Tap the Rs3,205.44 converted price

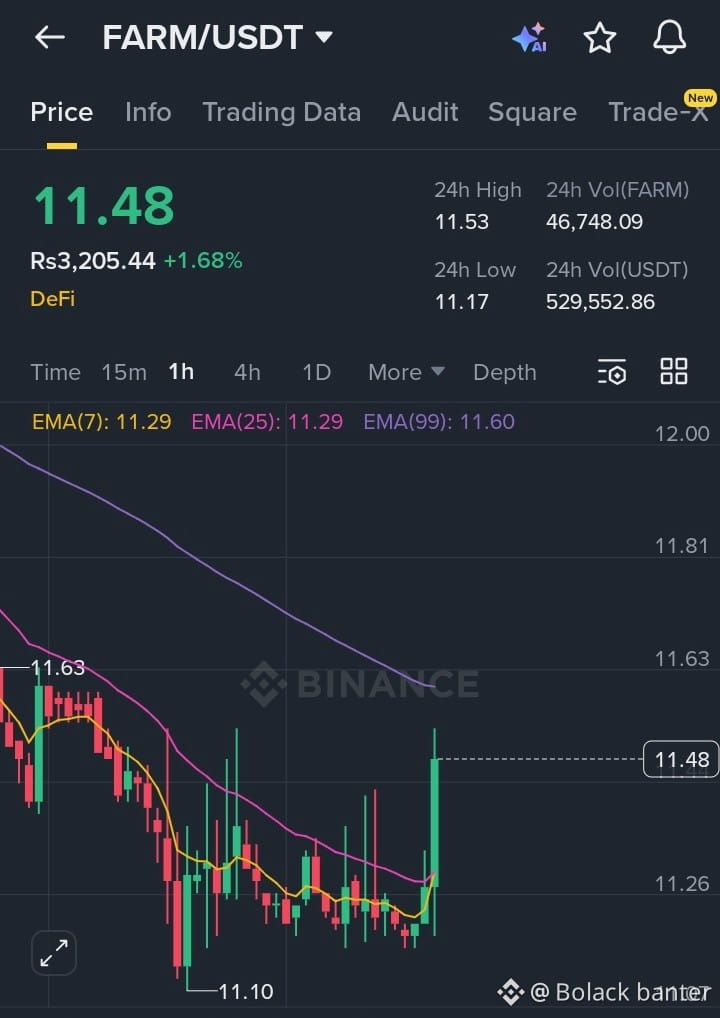93,261
